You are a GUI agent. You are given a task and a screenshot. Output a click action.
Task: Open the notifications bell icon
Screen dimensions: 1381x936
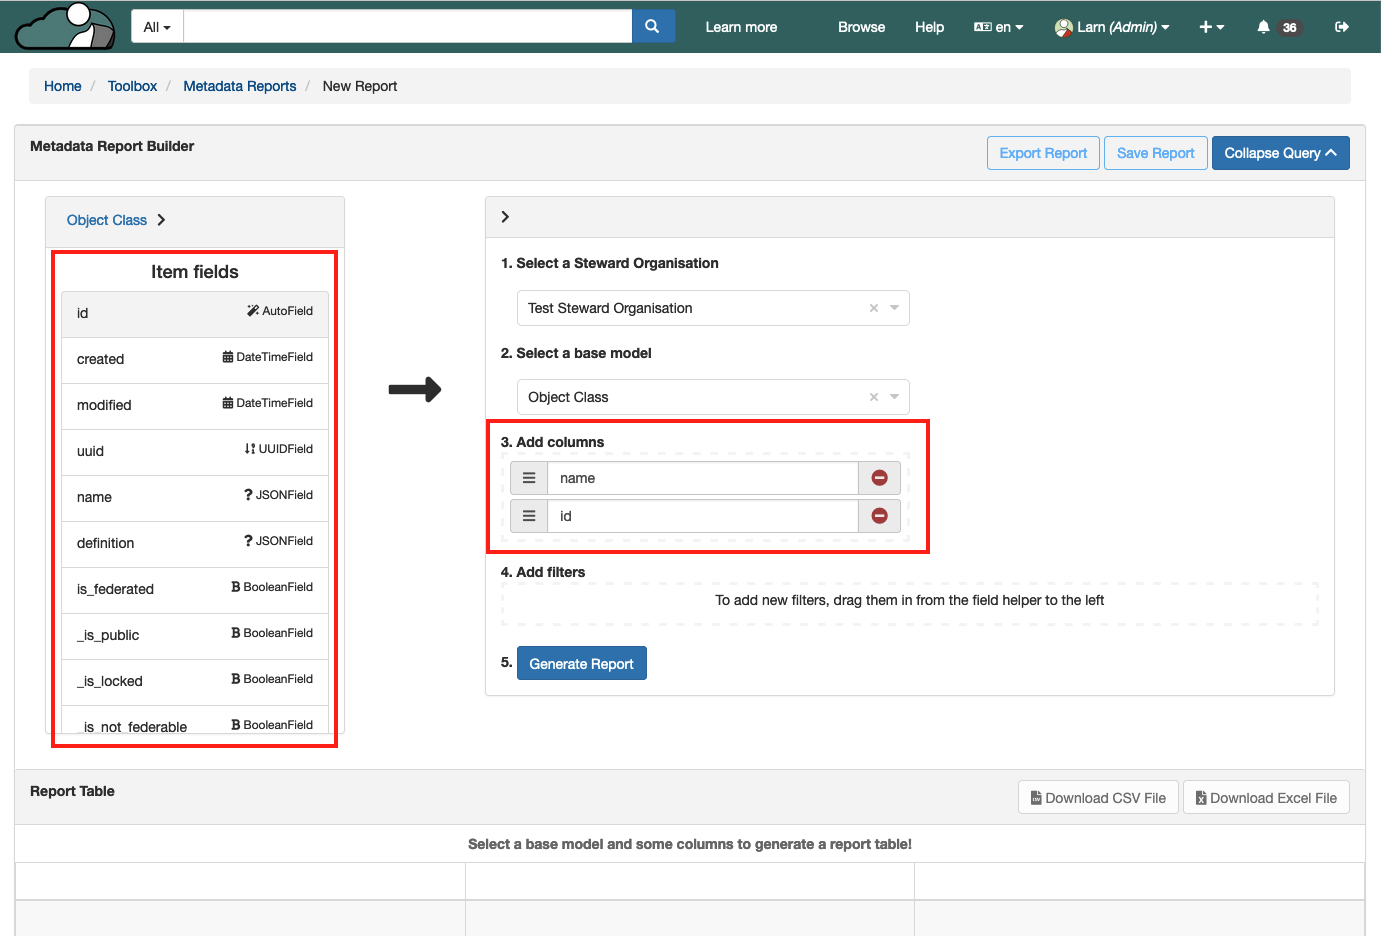tap(1263, 27)
